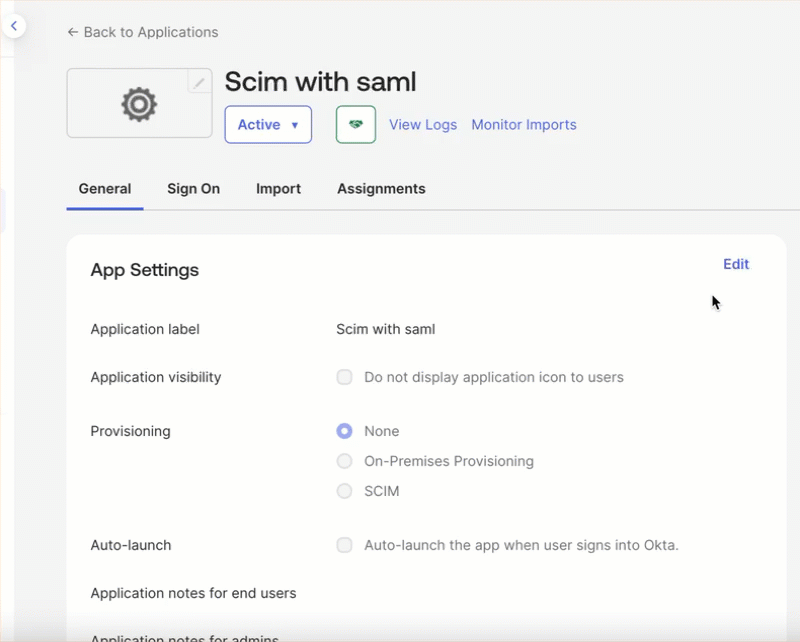
Task: Select the None provisioning radio button
Action: click(x=344, y=431)
